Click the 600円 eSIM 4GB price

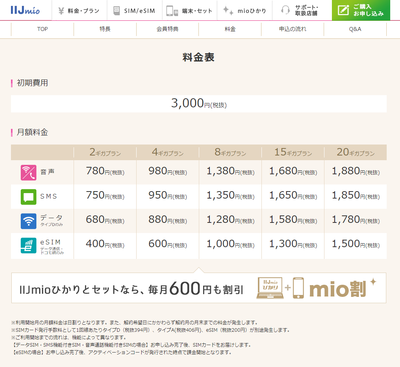(168, 244)
